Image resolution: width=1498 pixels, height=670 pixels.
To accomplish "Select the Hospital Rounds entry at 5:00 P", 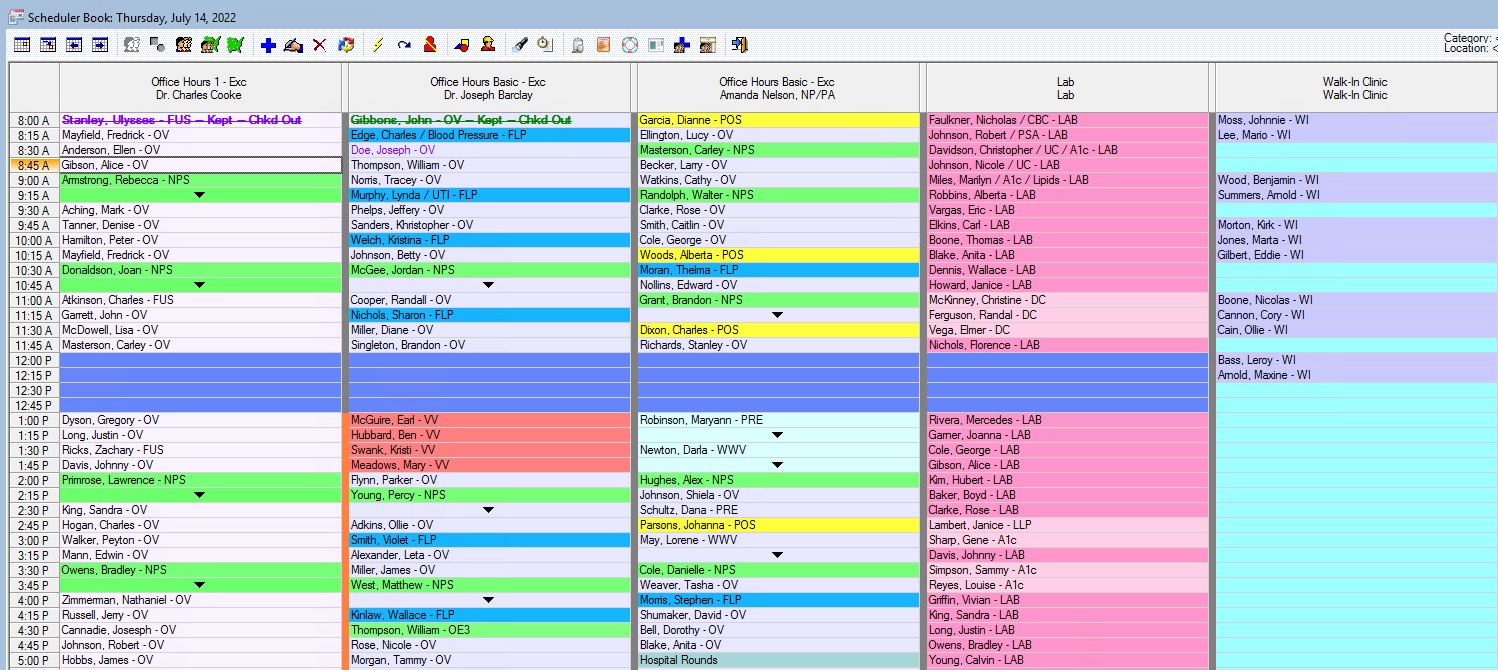I will point(775,659).
